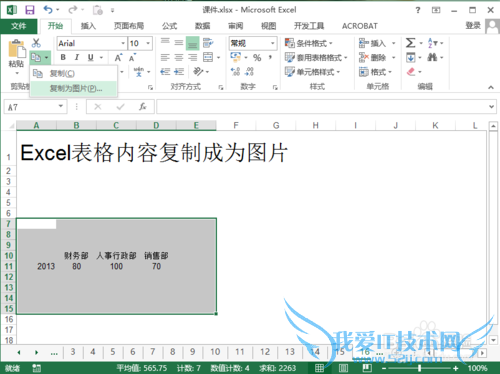500x374 pixels.
Task: Increase decimal places icon
Action: (x=235, y=71)
